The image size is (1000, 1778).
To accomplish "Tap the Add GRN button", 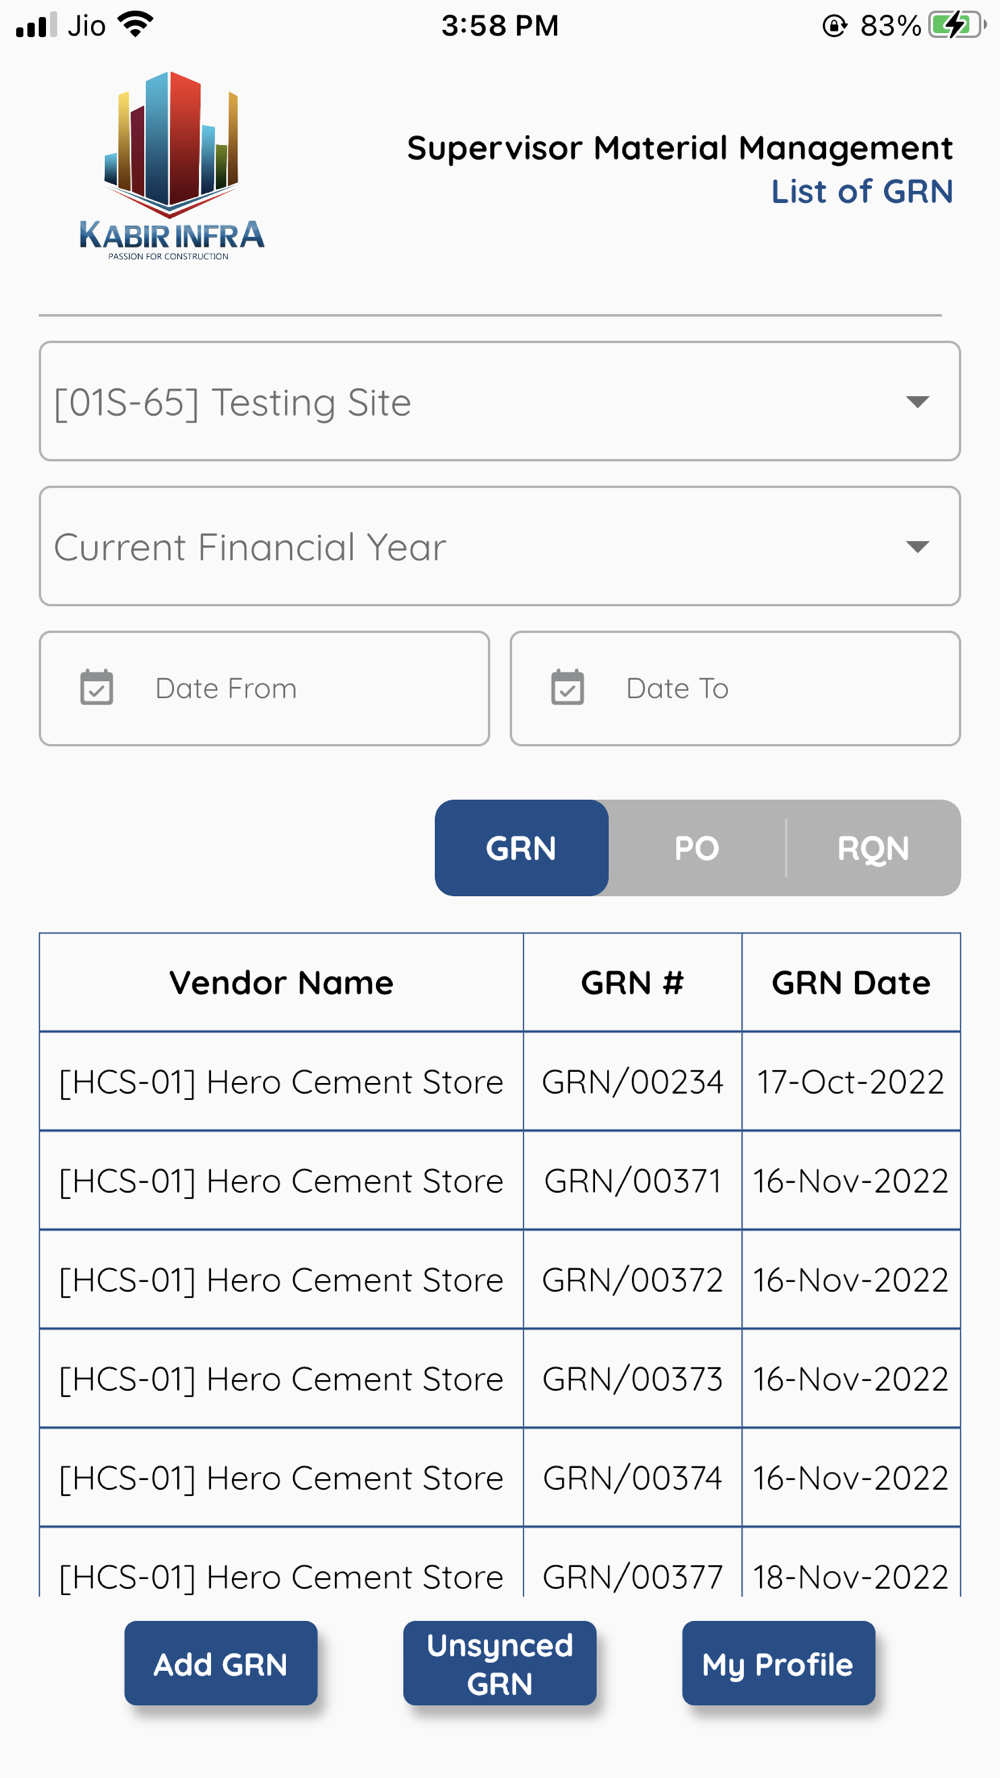I will click(221, 1664).
